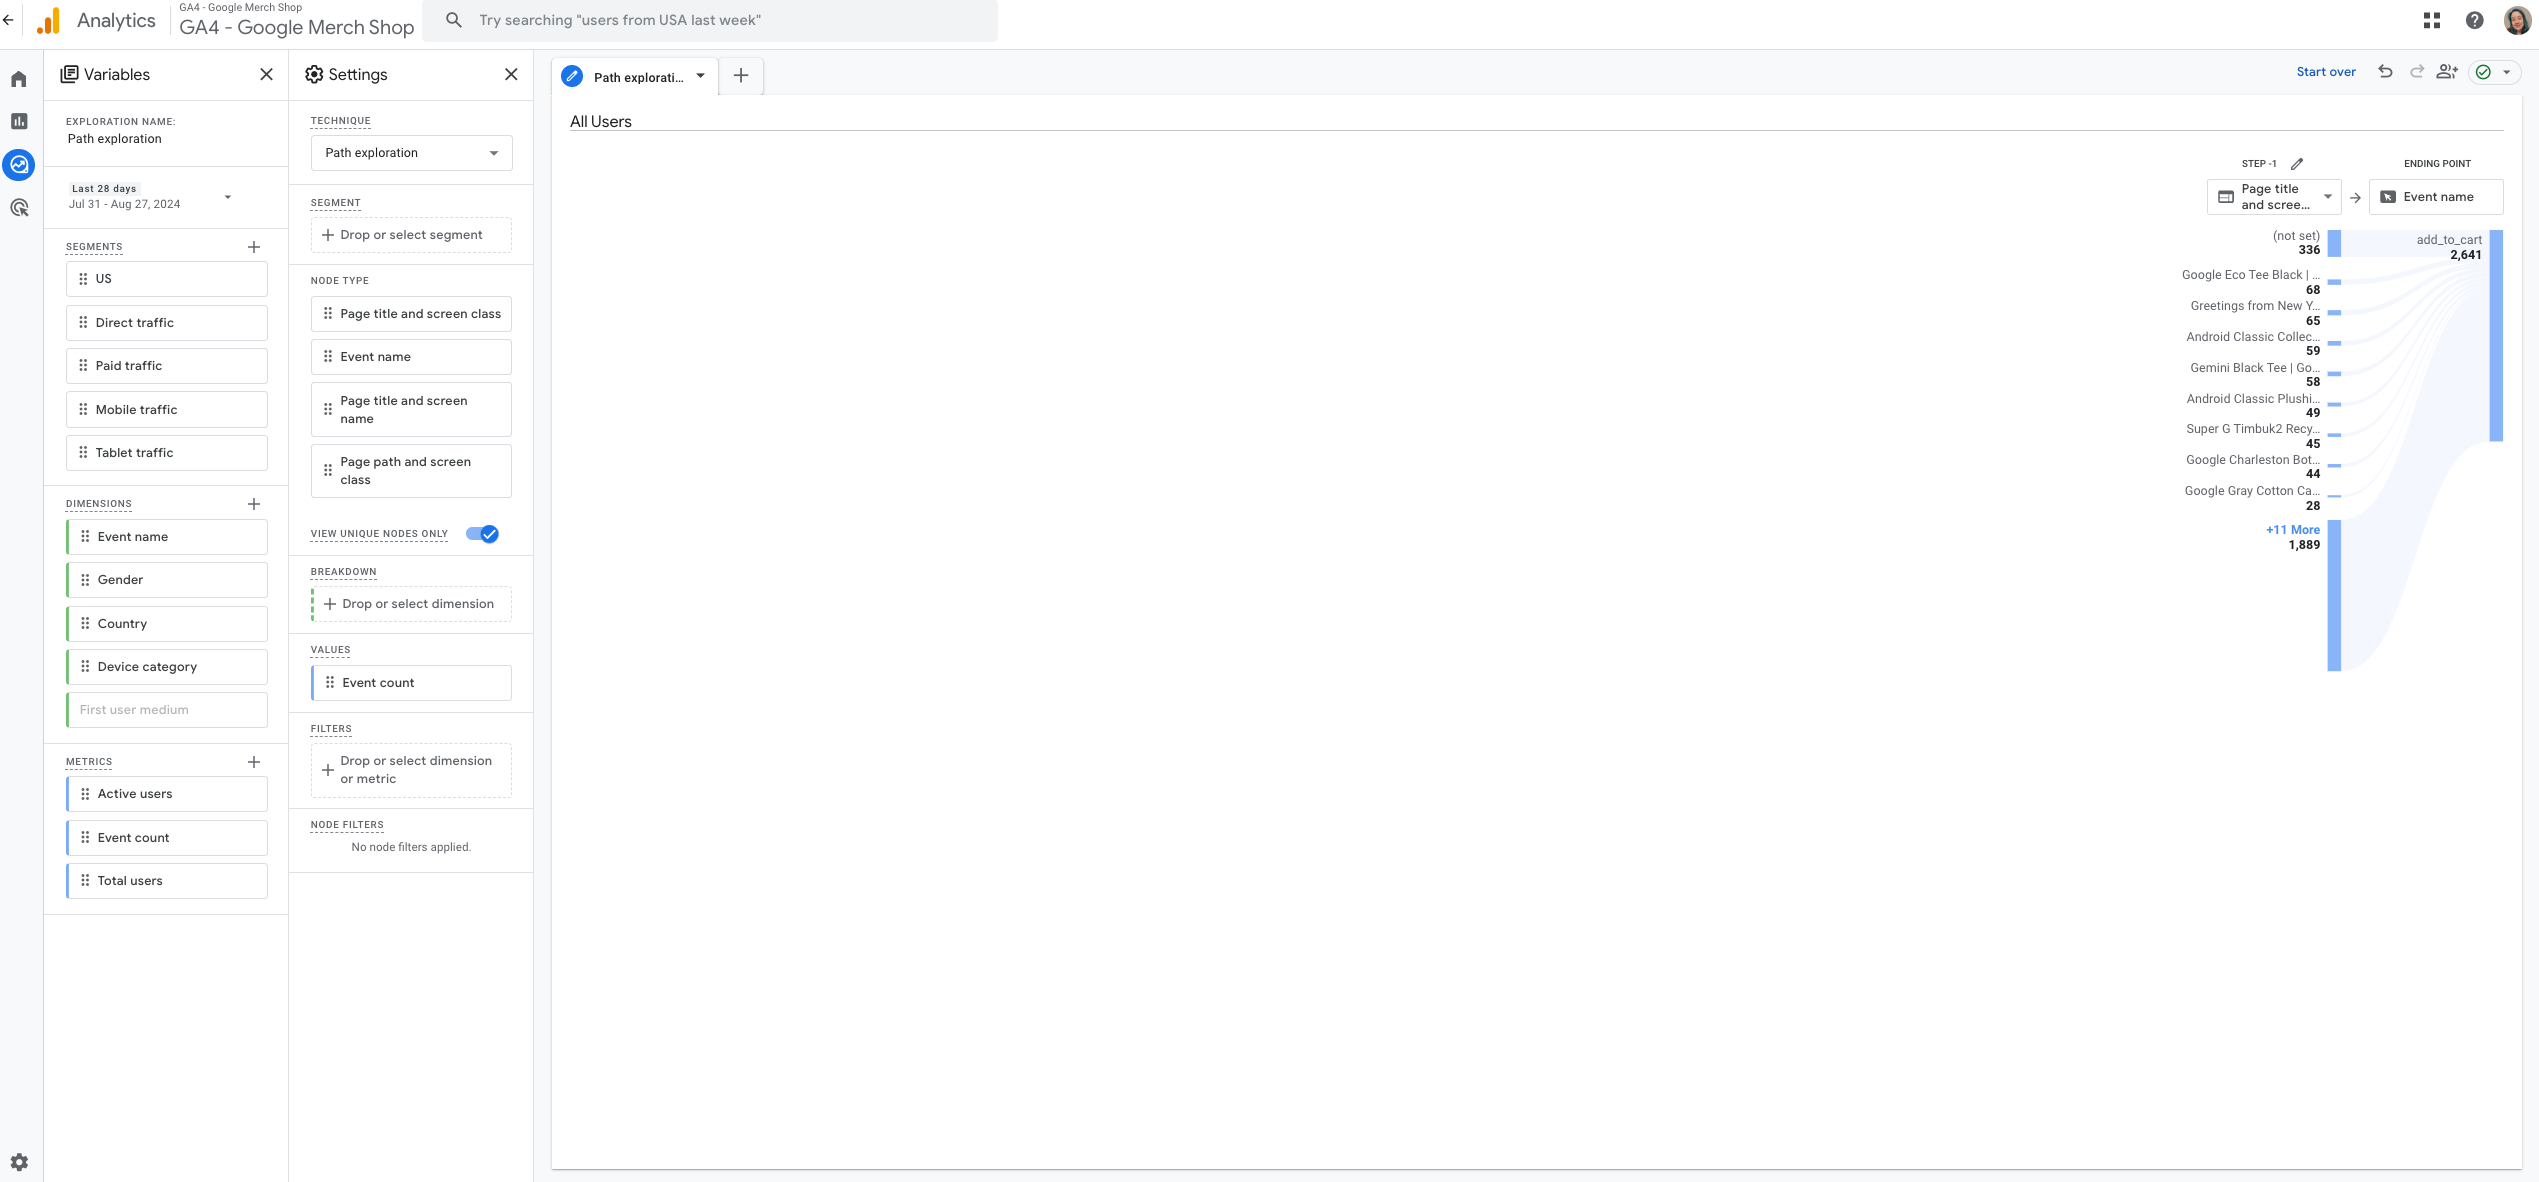Add a new exploration tab
The width and height of the screenshot is (2539, 1182).
[x=741, y=76]
